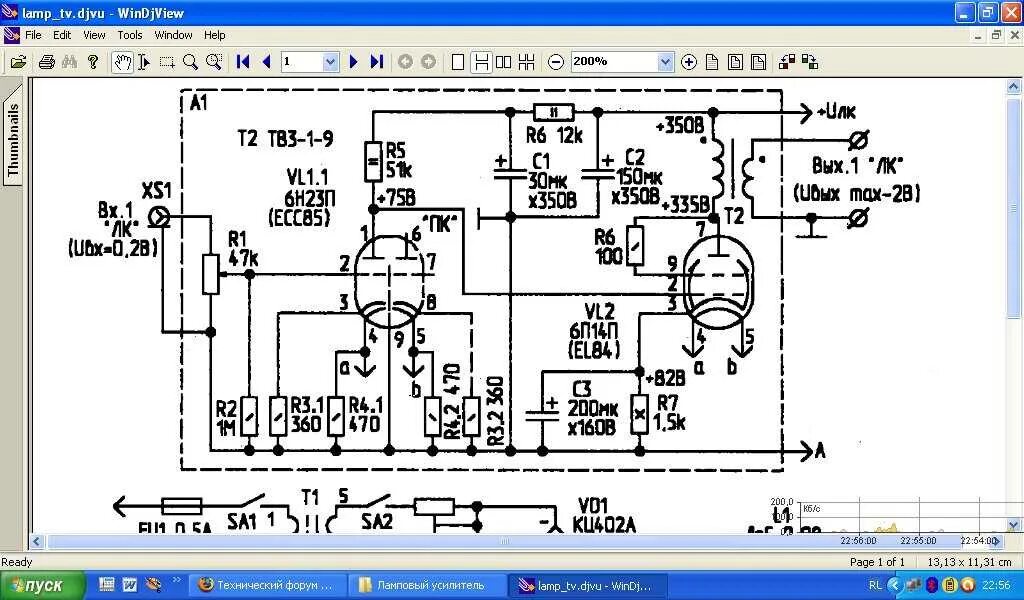Click lamp_tv.djvu WinDjView taskbar button
This screenshot has width=1024, height=600.
[x=586, y=586]
